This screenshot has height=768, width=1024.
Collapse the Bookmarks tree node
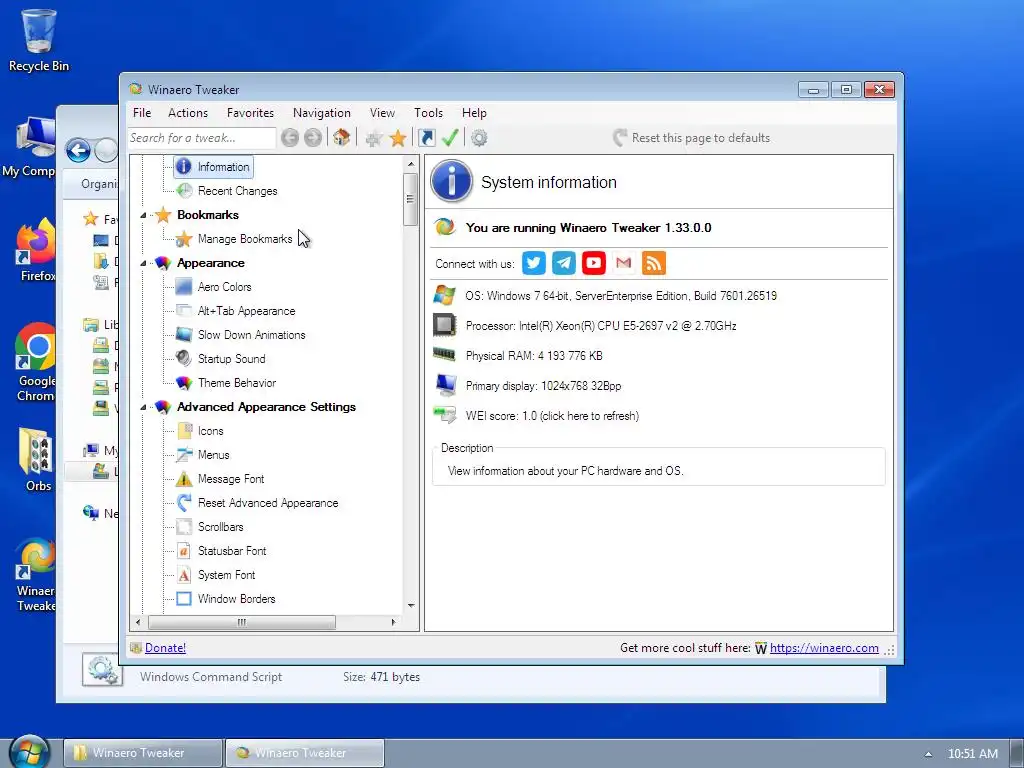pyautogui.click(x=143, y=215)
